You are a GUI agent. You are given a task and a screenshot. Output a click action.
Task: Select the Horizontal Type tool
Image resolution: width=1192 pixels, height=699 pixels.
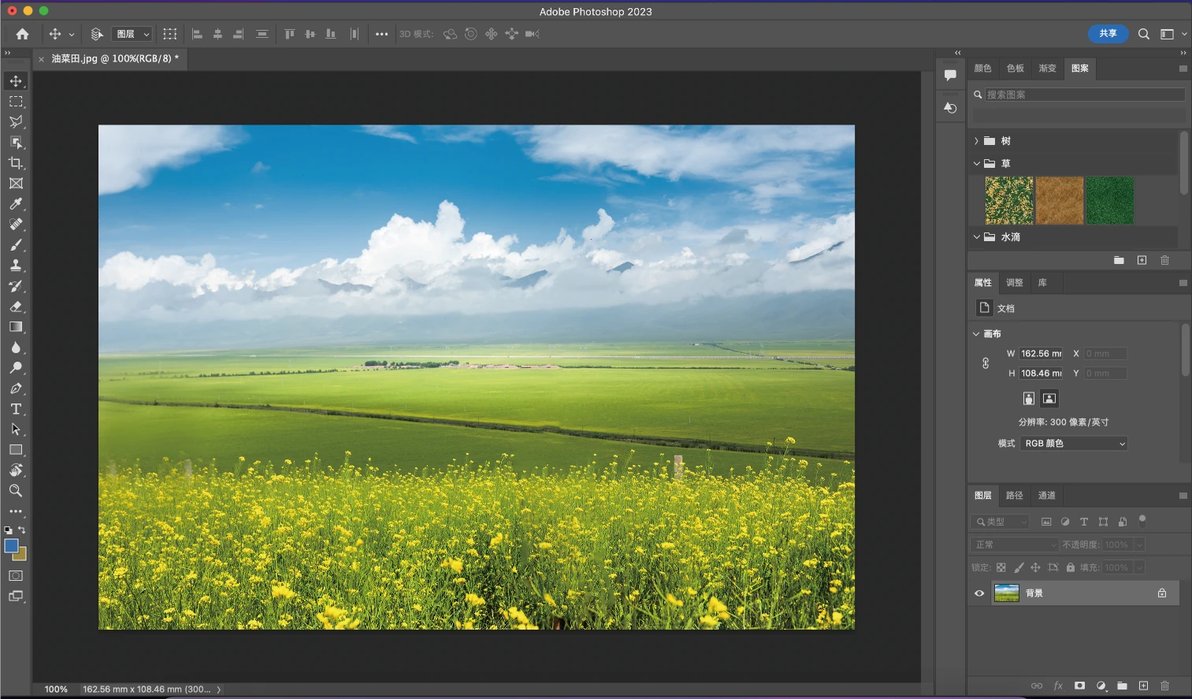coord(15,408)
